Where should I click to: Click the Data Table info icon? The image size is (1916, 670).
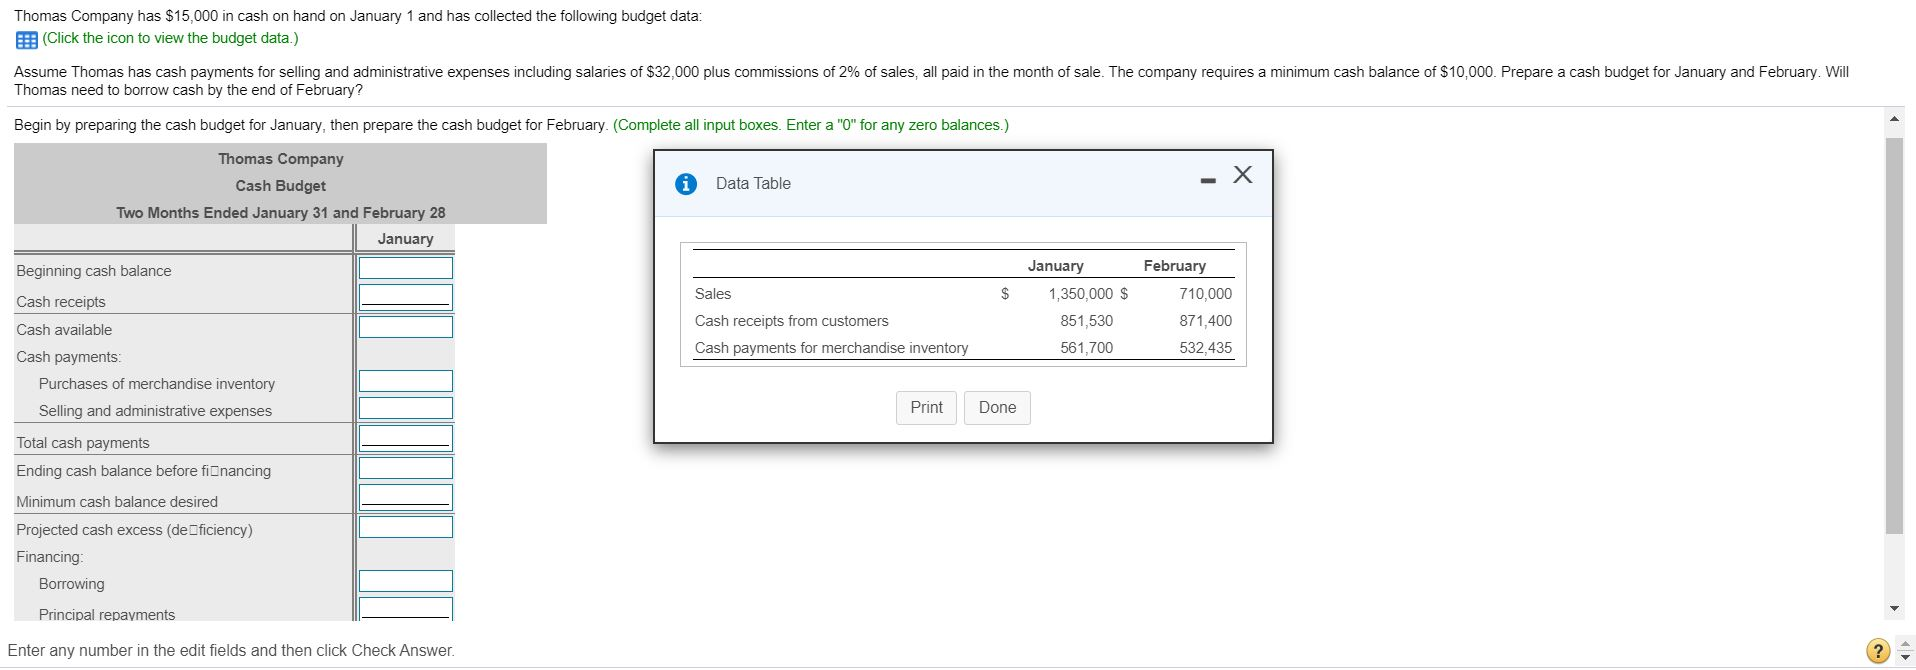pyautogui.click(x=685, y=184)
